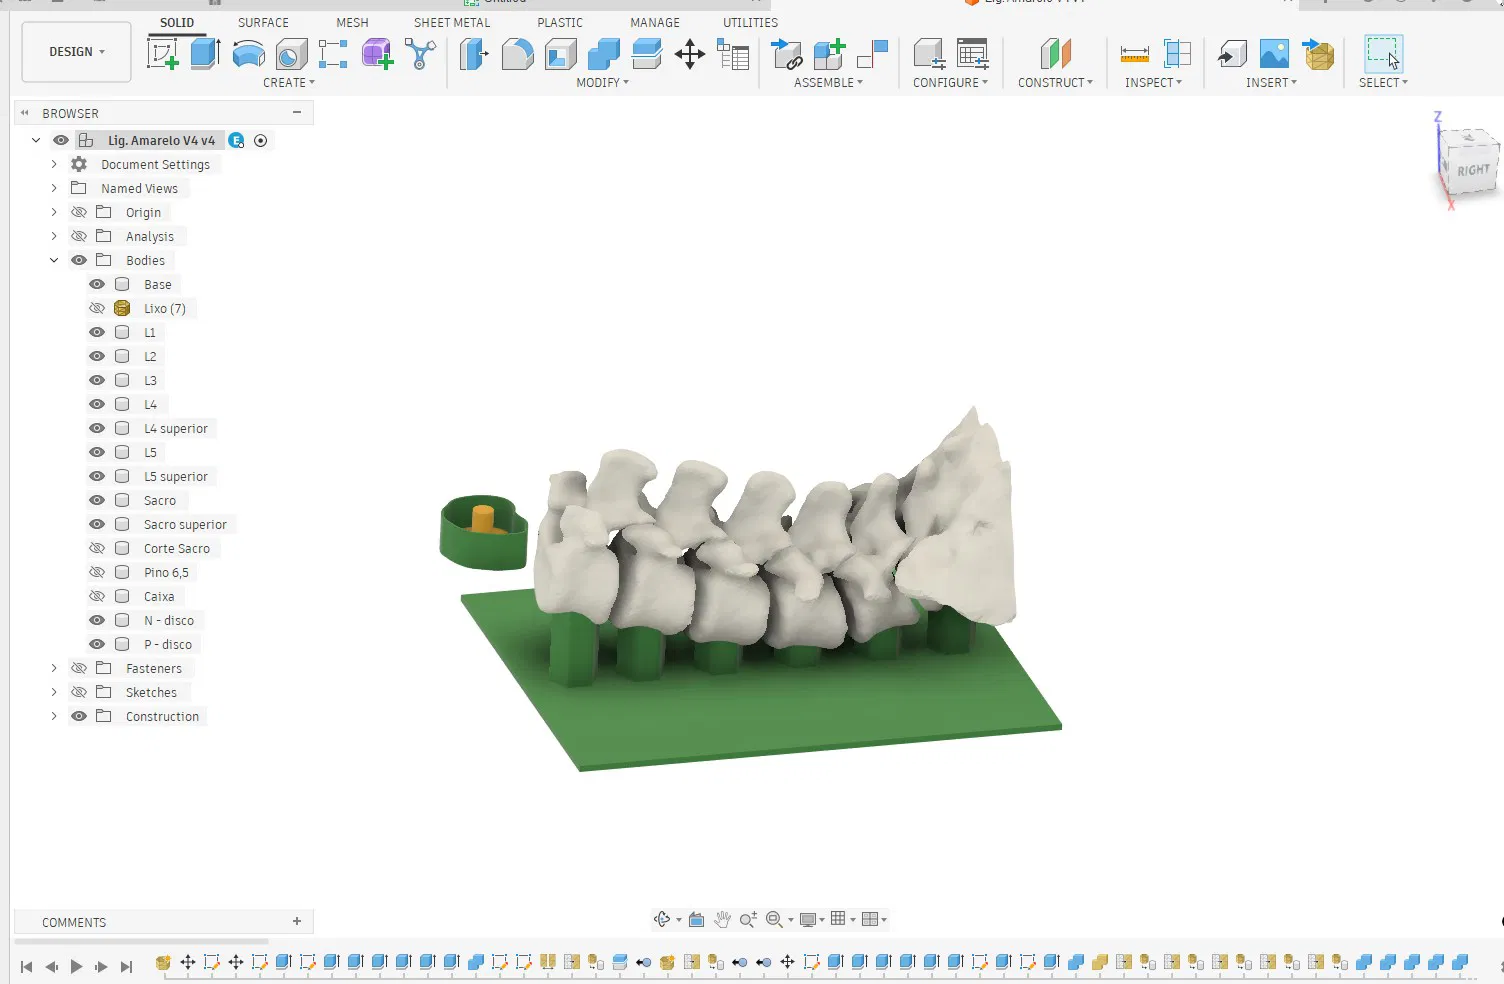Screen dimensions: 1504x984
Task: Jump to the timeline end
Action: click(126, 967)
